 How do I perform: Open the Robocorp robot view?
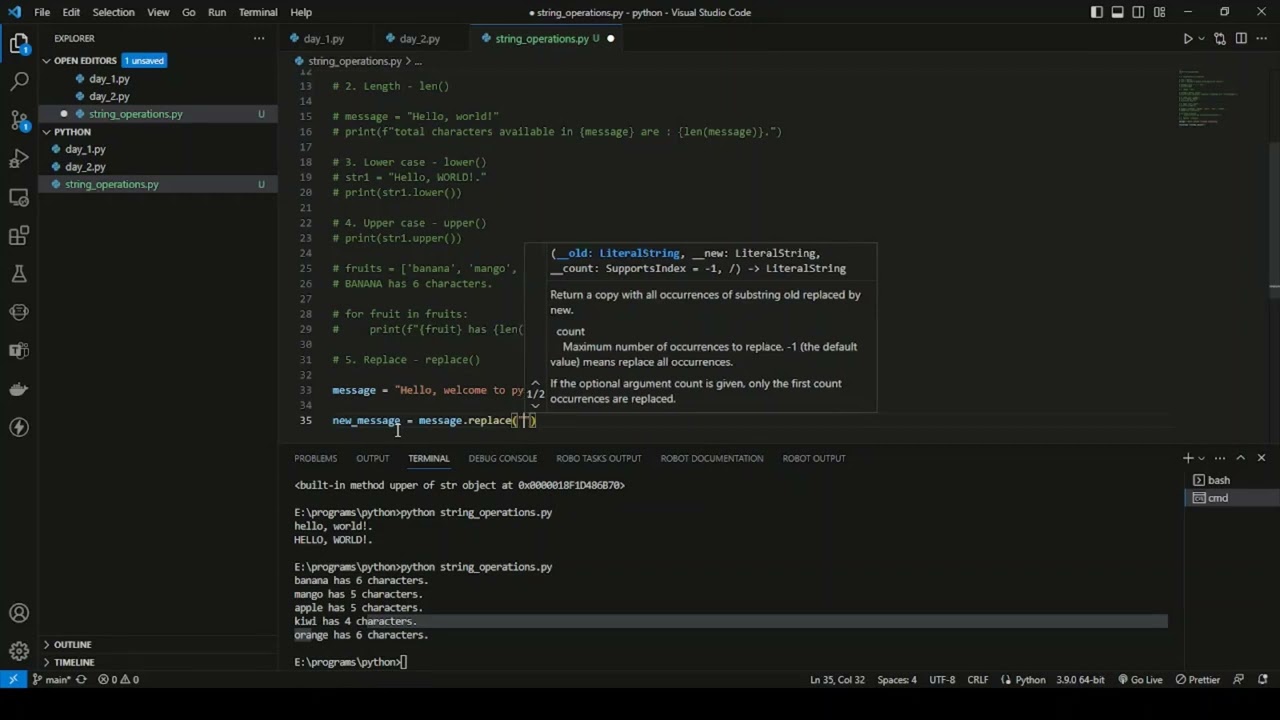click(x=19, y=312)
